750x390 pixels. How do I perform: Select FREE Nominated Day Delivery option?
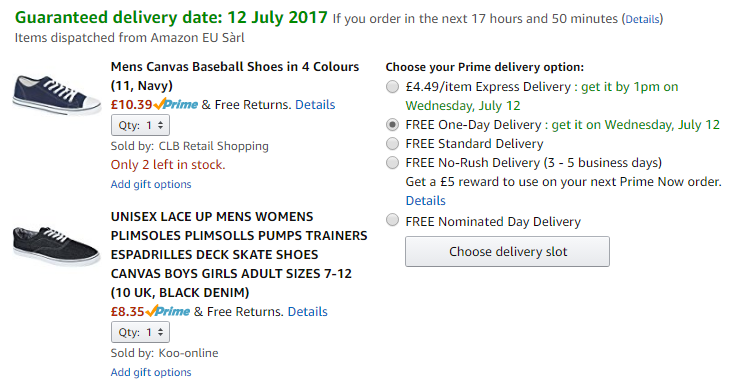pyautogui.click(x=392, y=220)
